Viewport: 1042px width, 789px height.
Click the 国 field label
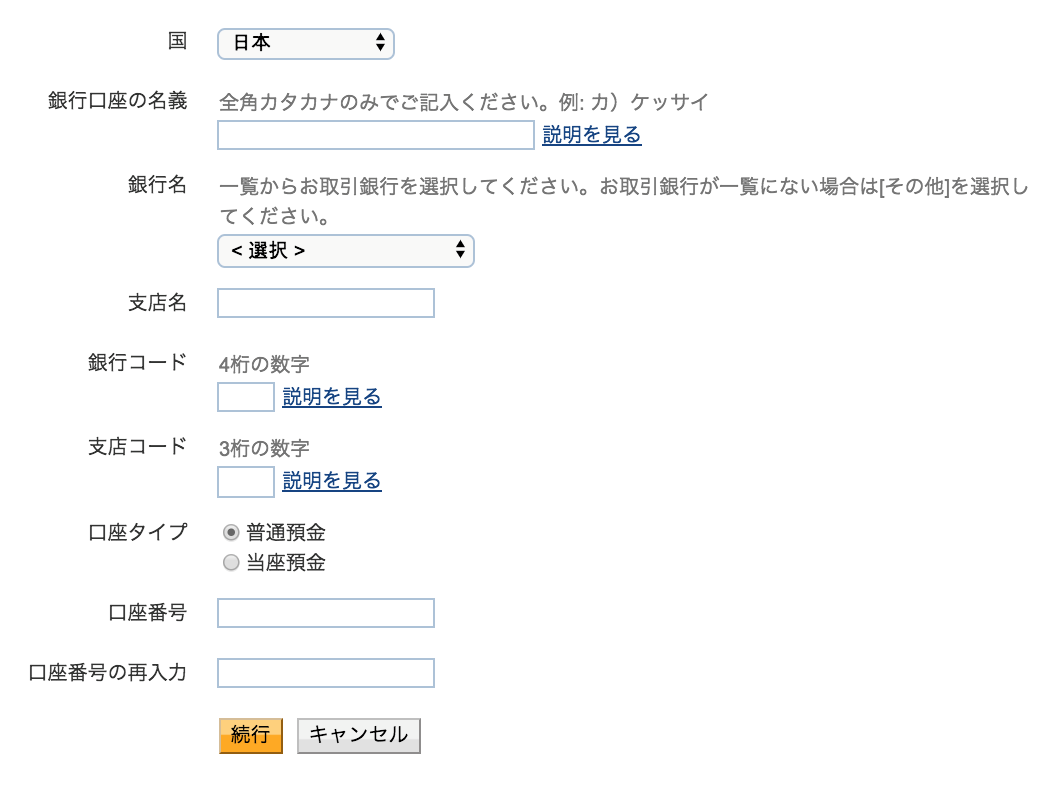(x=177, y=41)
